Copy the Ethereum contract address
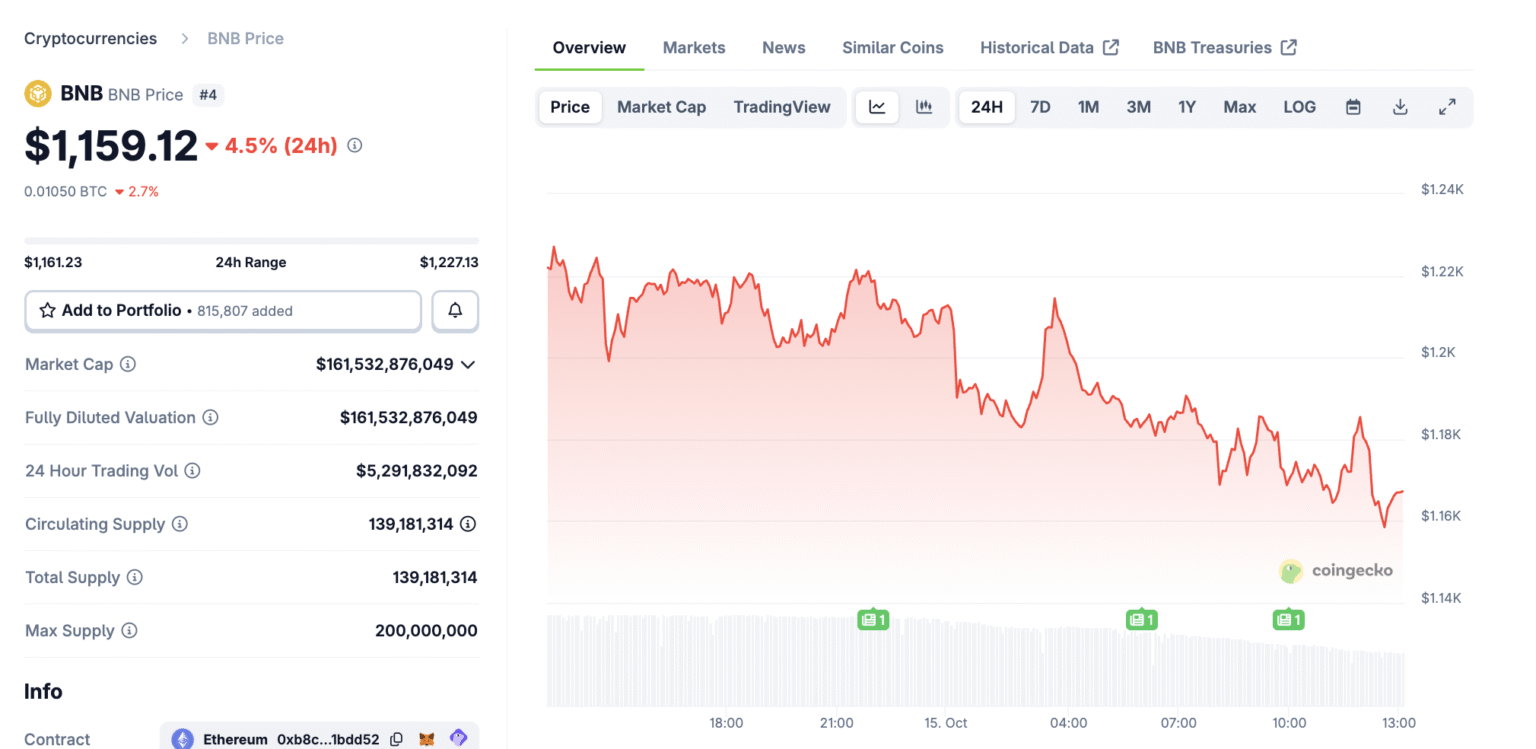The image size is (1536, 749). (396, 739)
